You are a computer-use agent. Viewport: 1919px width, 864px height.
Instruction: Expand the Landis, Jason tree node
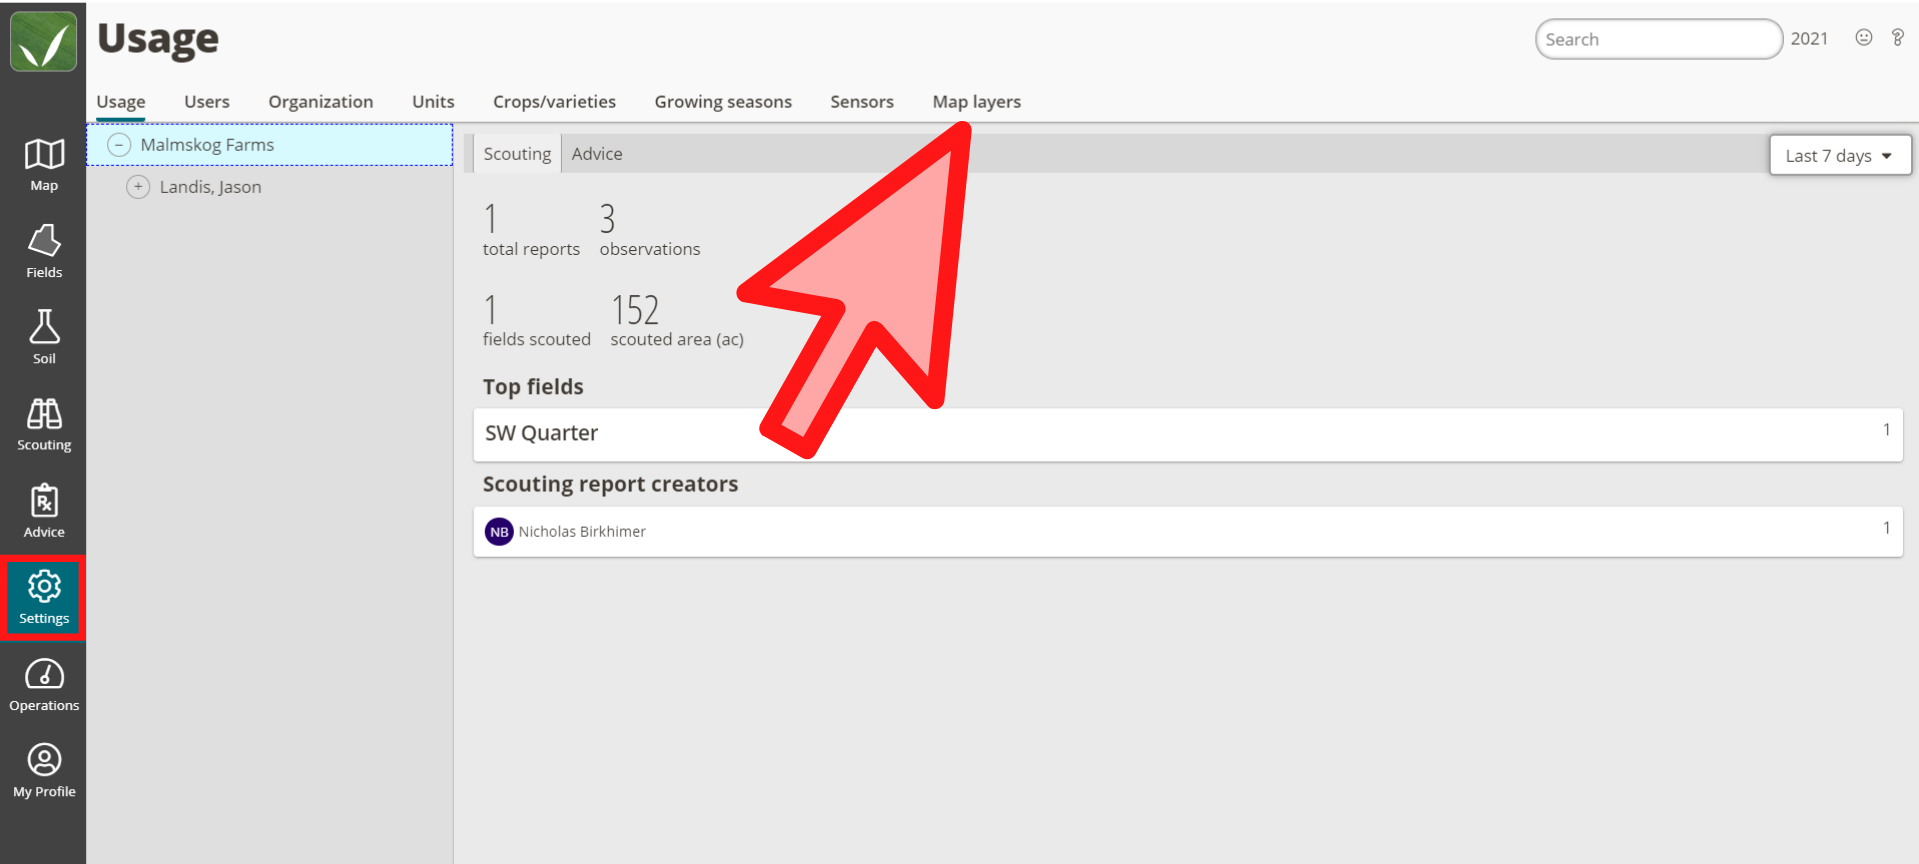pos(138,187)
